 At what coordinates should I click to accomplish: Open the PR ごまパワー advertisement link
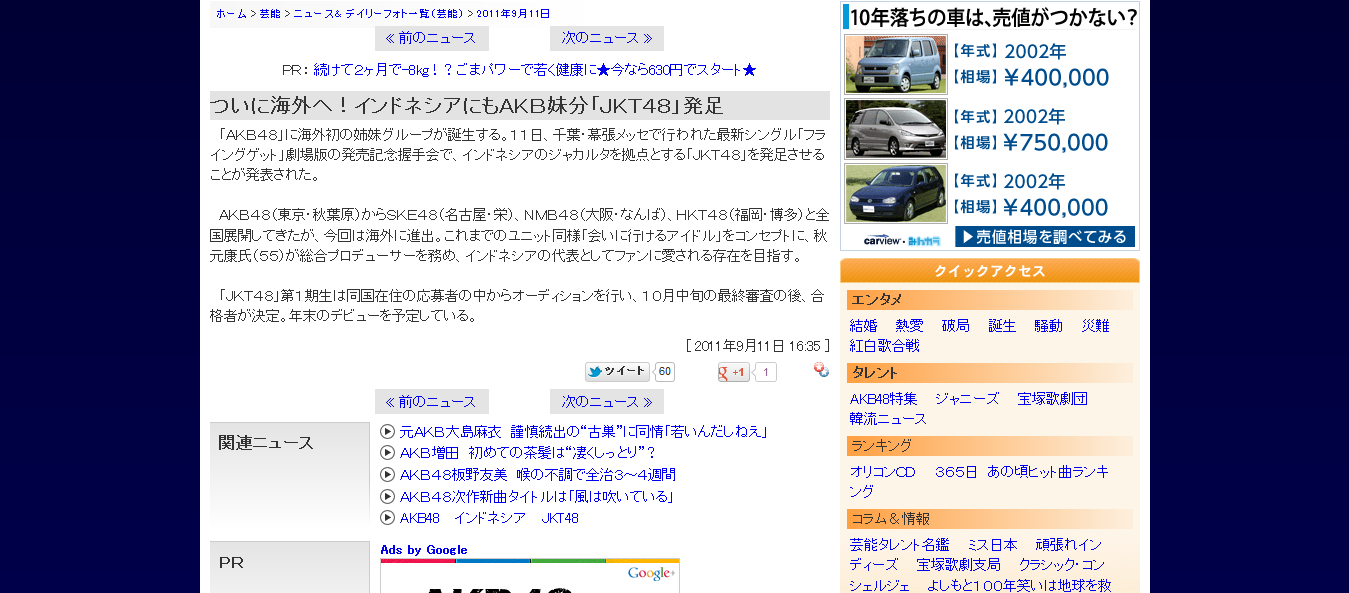pos(535,70)
